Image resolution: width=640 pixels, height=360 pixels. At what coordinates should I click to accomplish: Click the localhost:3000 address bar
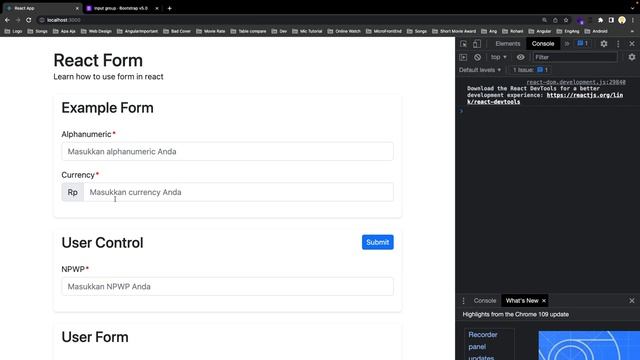286,20
